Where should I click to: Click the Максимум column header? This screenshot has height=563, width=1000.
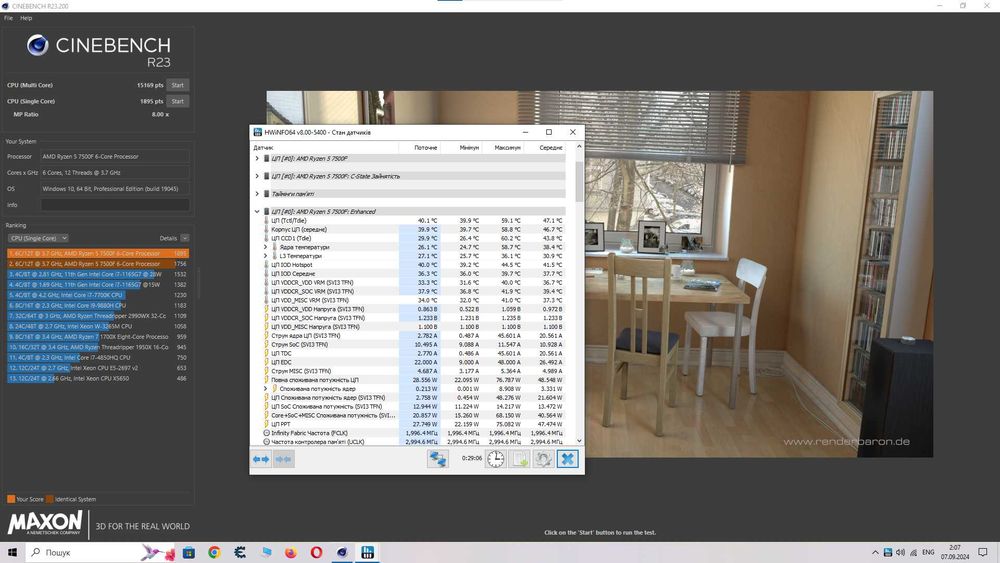tap(503, 147)
